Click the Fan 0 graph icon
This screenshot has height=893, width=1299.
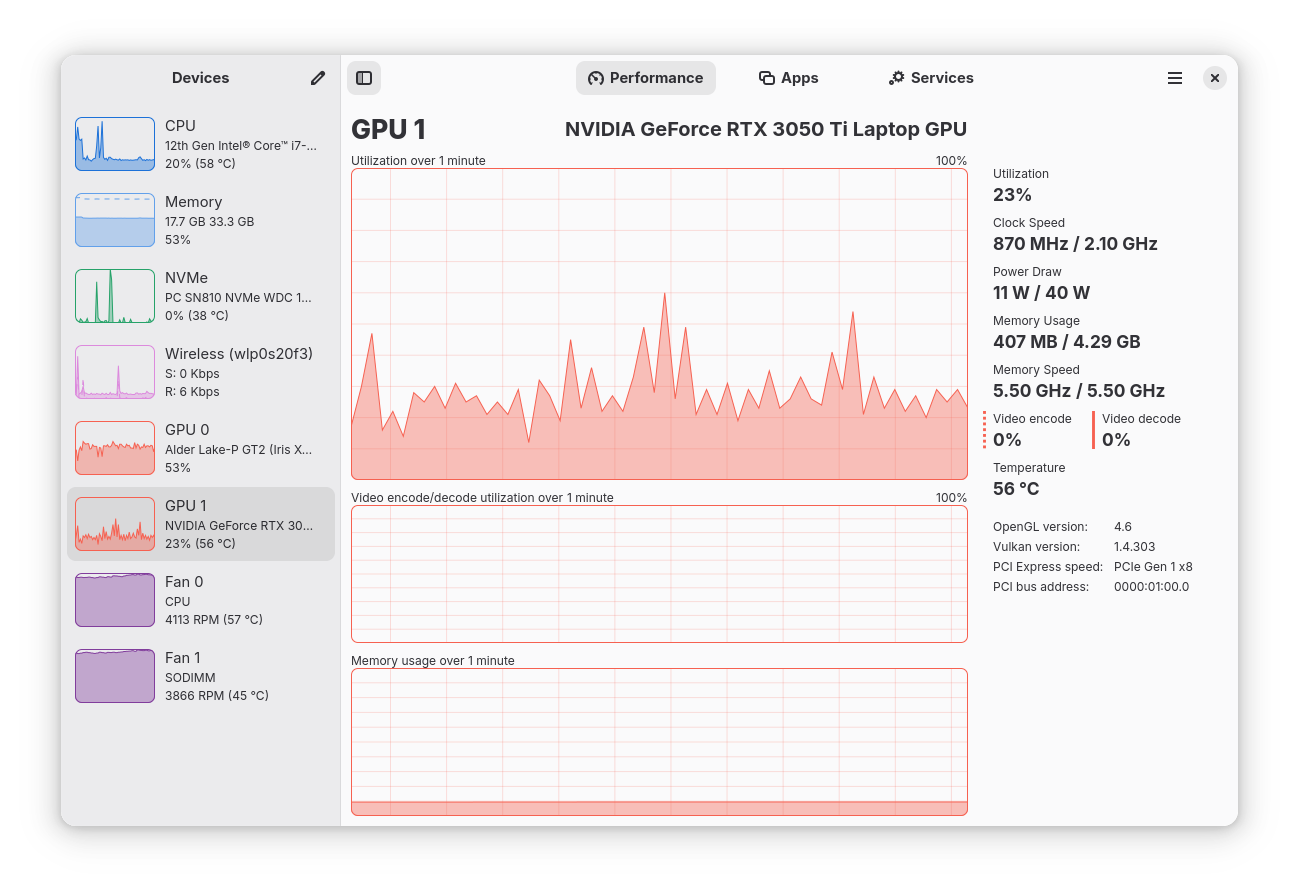click(x=114, y=599)
